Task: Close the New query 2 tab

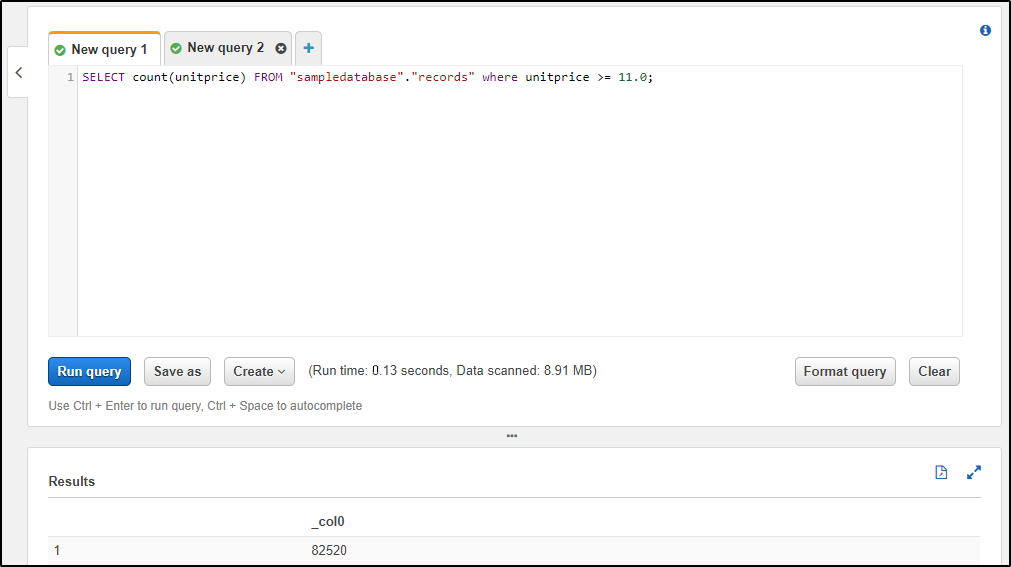Action: pos(281,48)
